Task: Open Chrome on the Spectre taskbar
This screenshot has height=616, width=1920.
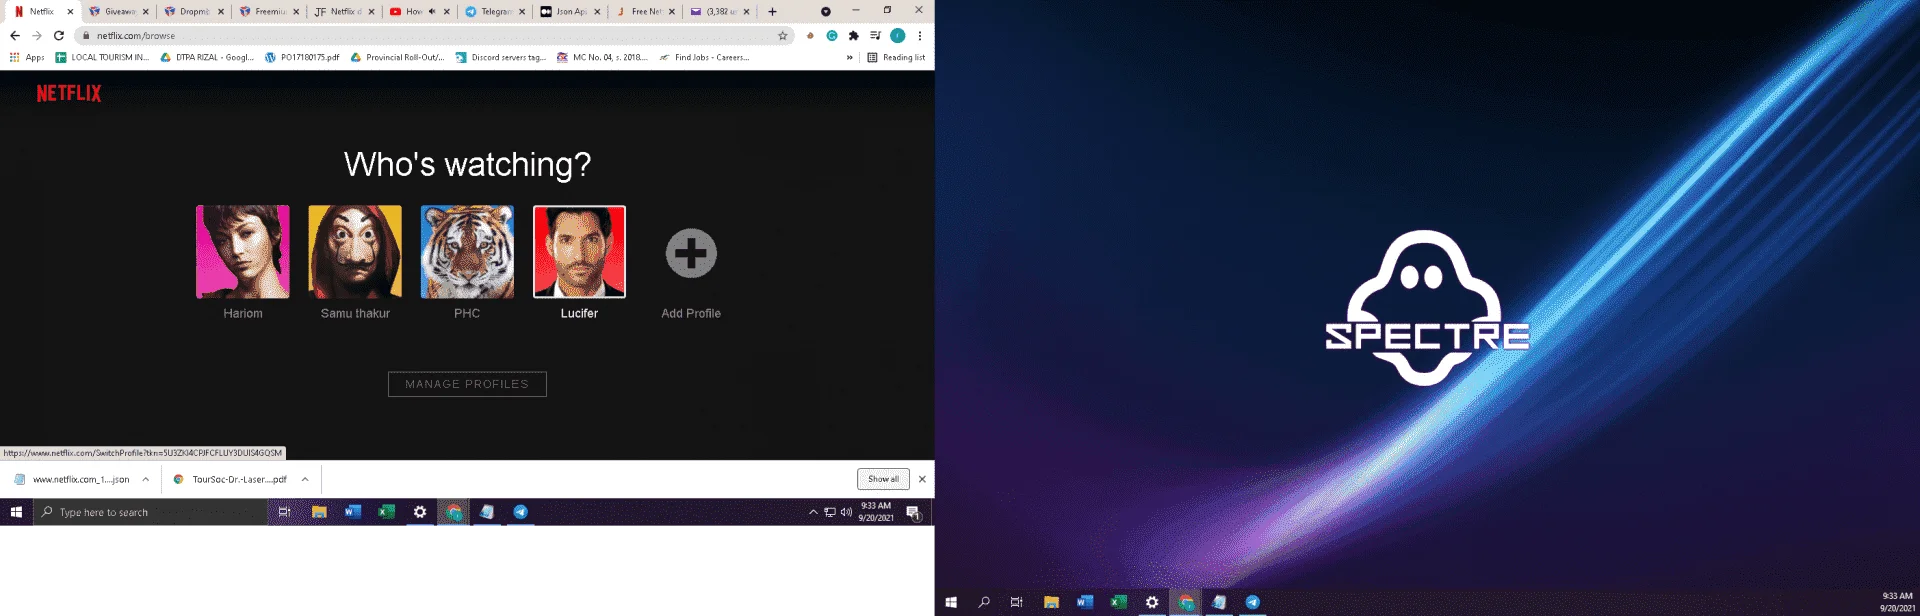Action: click(1186, 602)
